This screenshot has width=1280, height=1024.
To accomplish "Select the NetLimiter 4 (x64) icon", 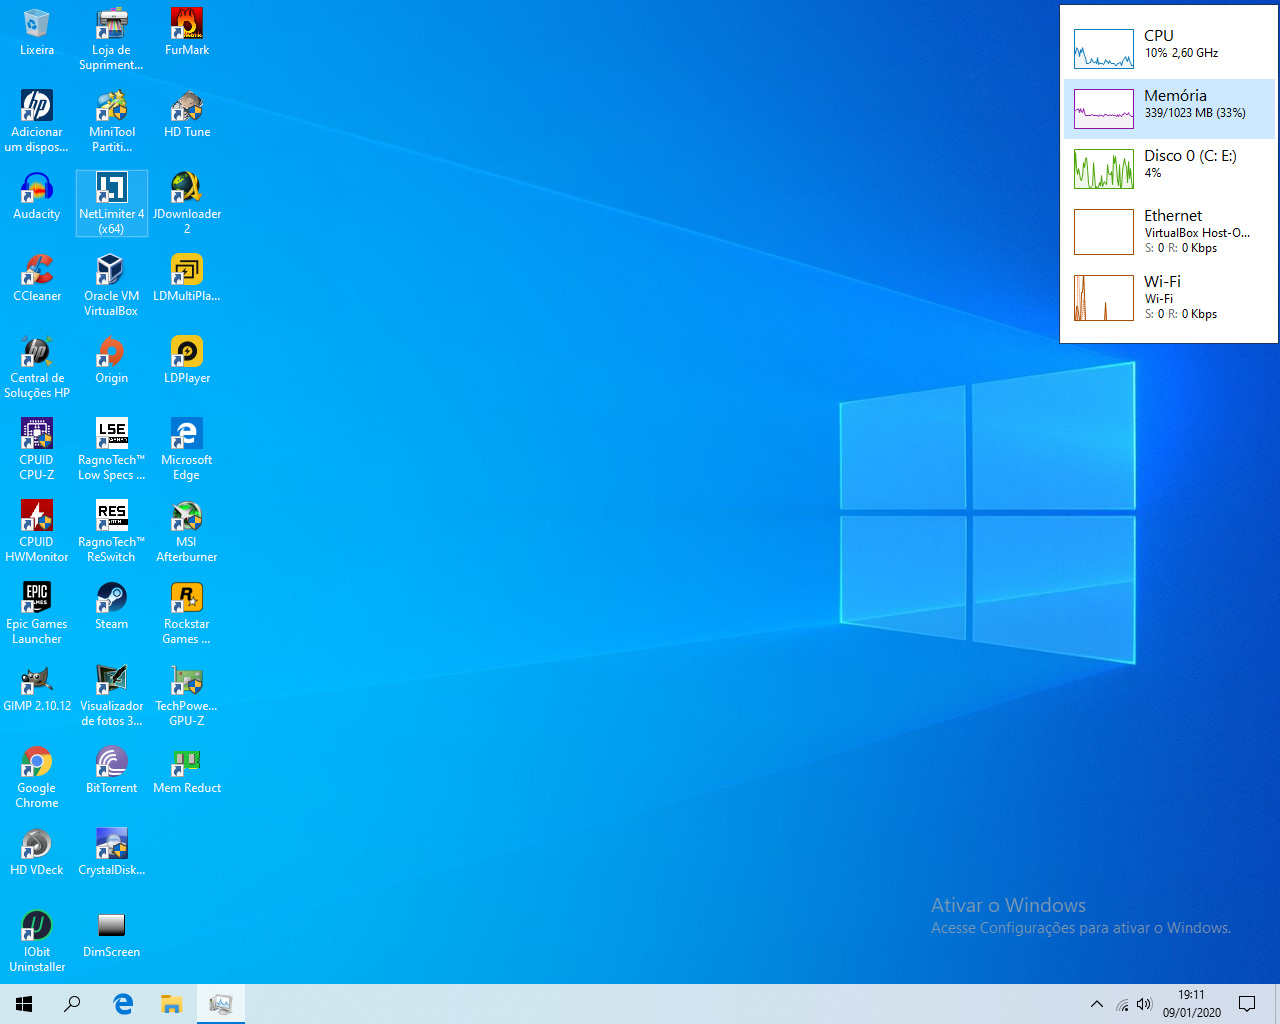I will [111, 203].
